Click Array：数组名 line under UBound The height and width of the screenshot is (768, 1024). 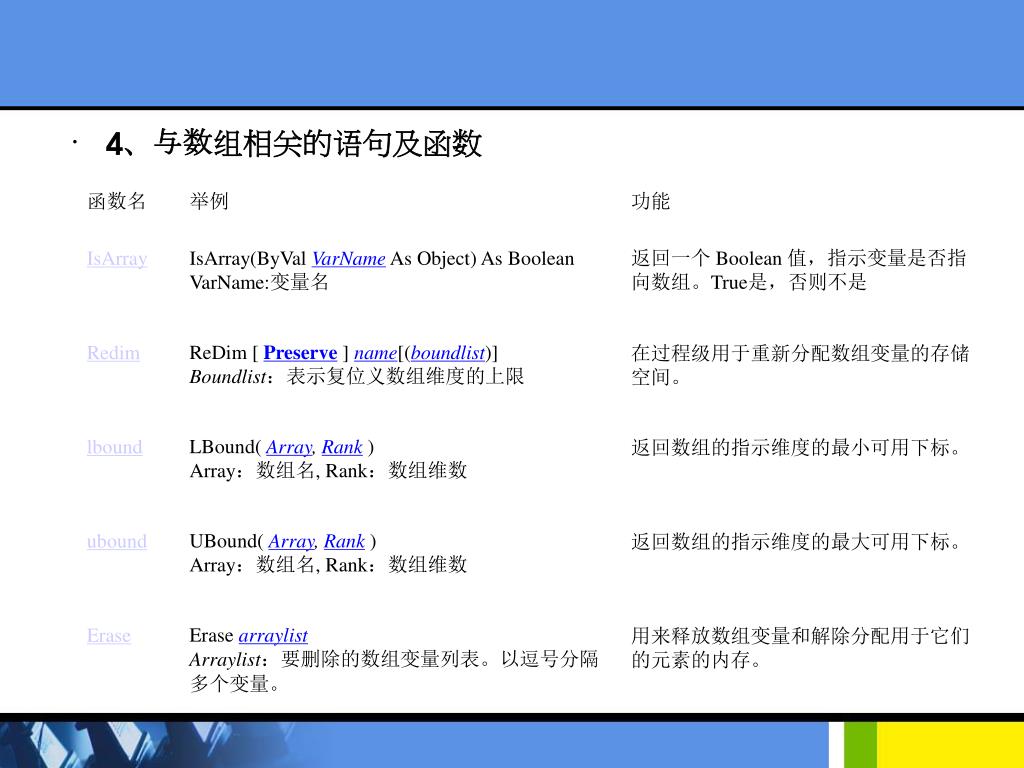[328, 565]
